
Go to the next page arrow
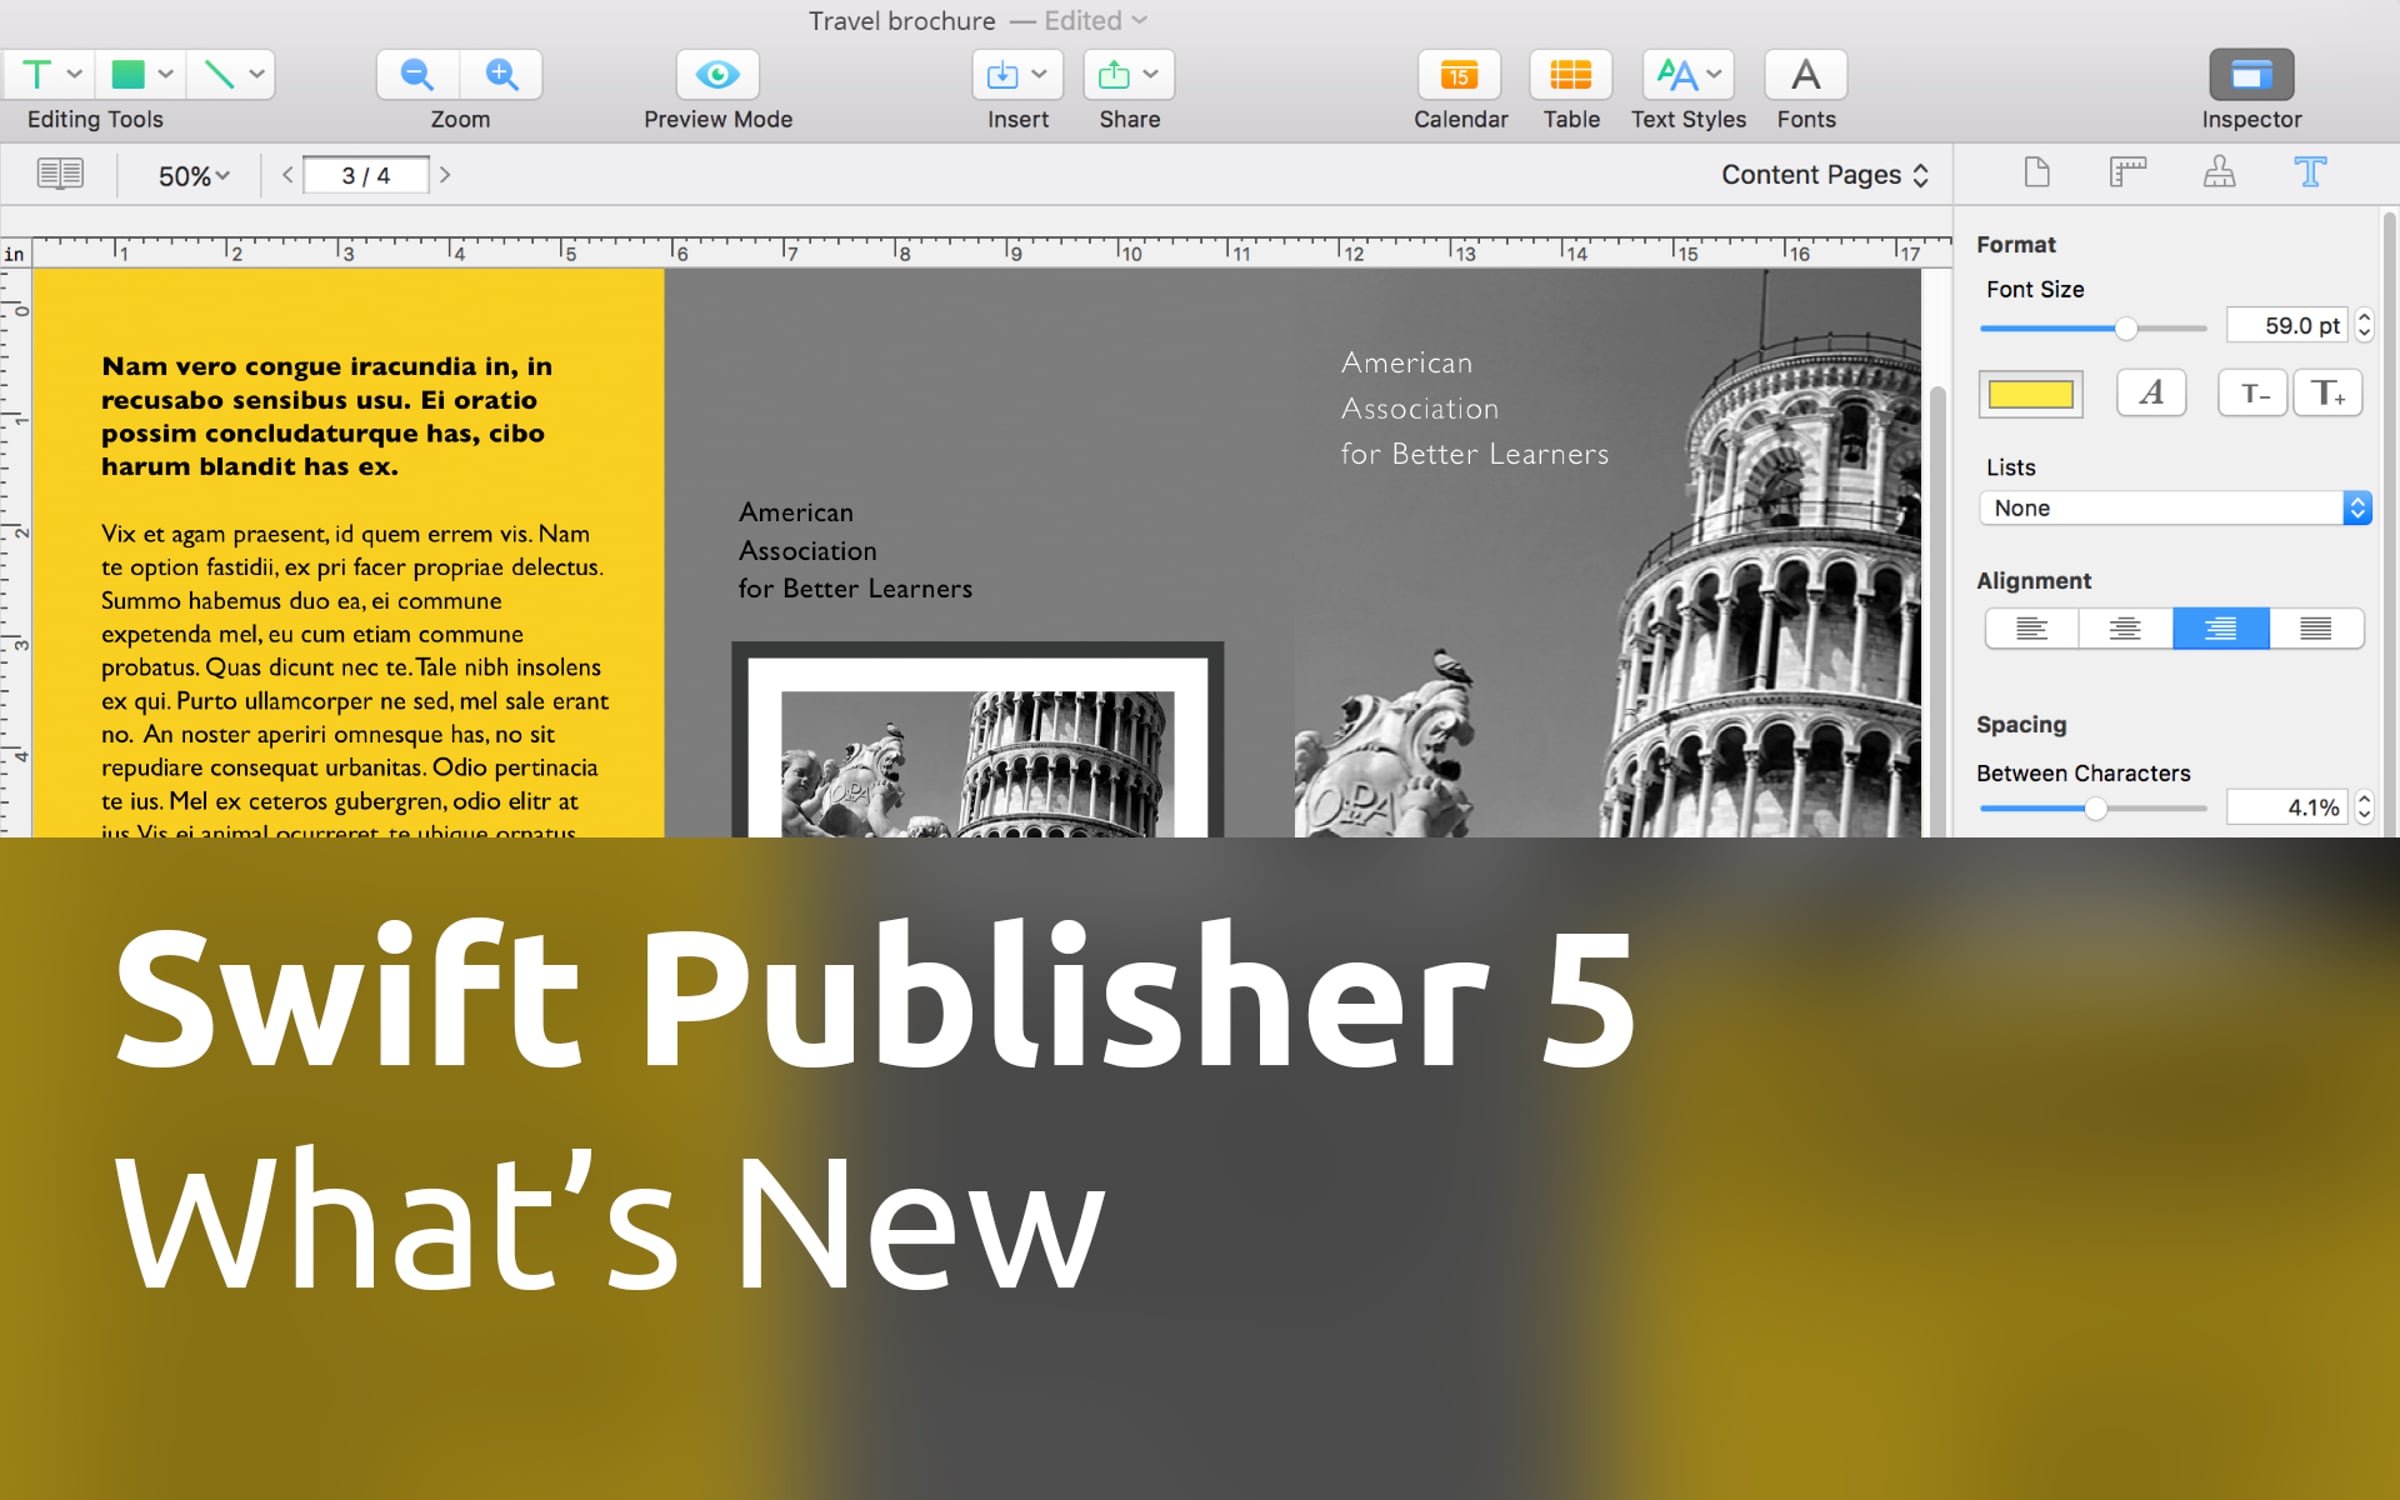click(445, 175)
